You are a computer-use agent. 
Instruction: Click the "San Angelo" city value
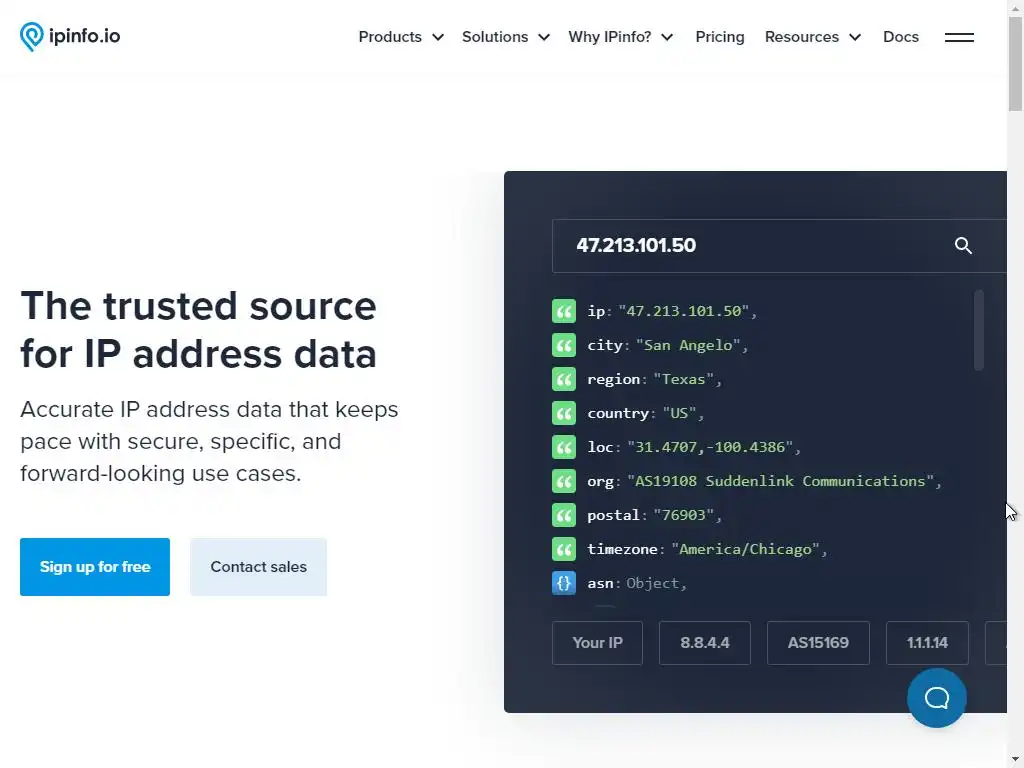pos(688,345)
